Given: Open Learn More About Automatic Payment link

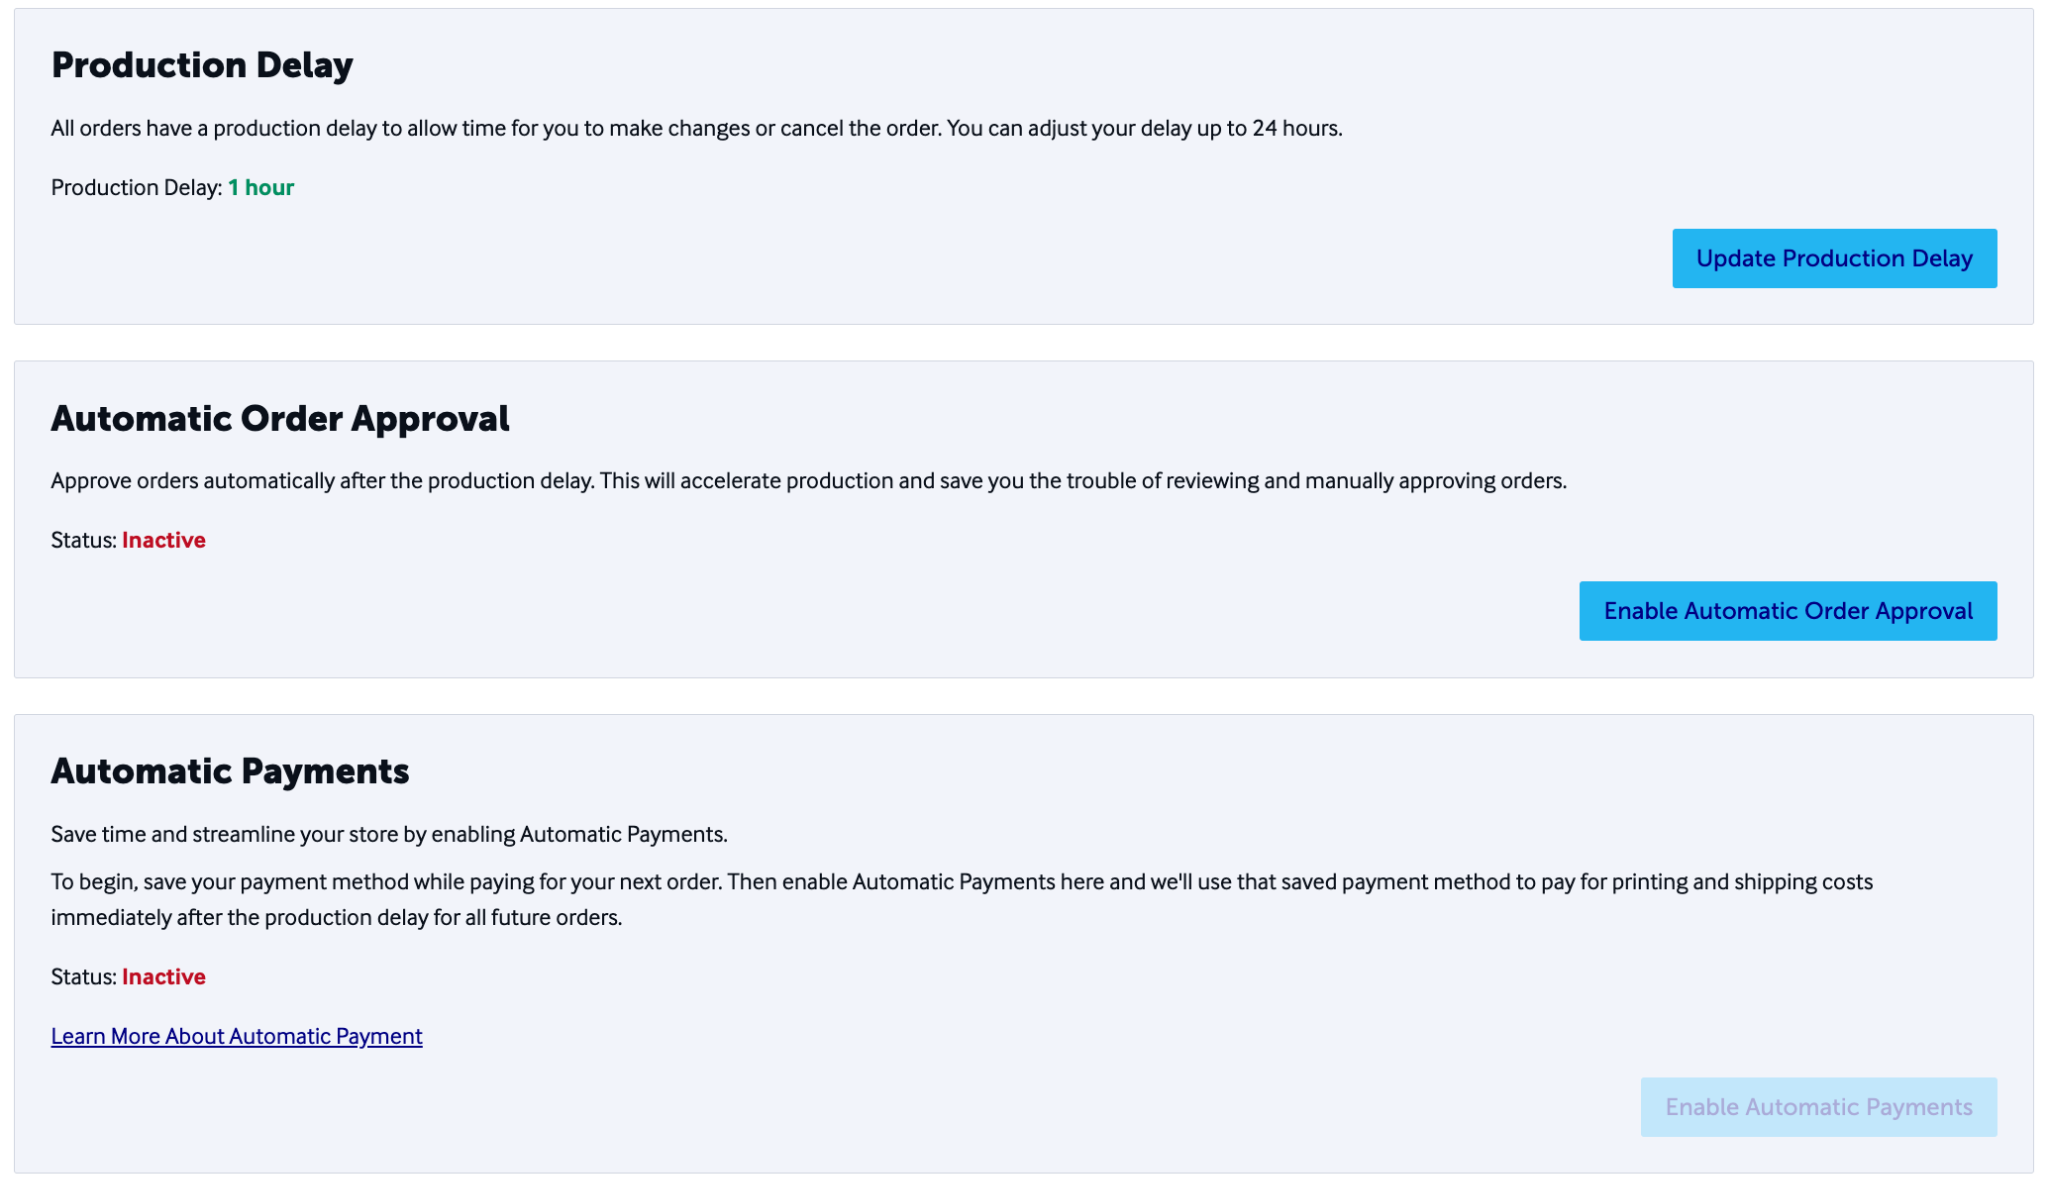Looking at the screenshot, I should [237, 1036].
